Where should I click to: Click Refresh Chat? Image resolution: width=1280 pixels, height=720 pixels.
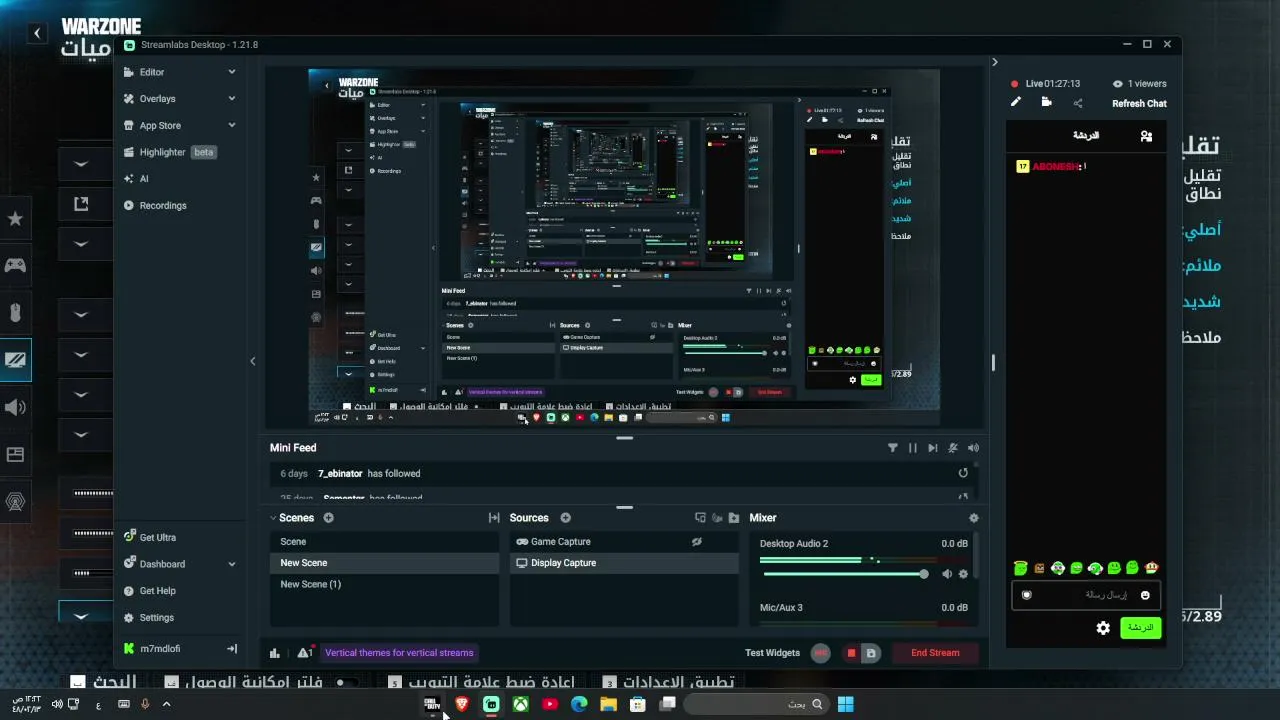(x=1139, y=103)
